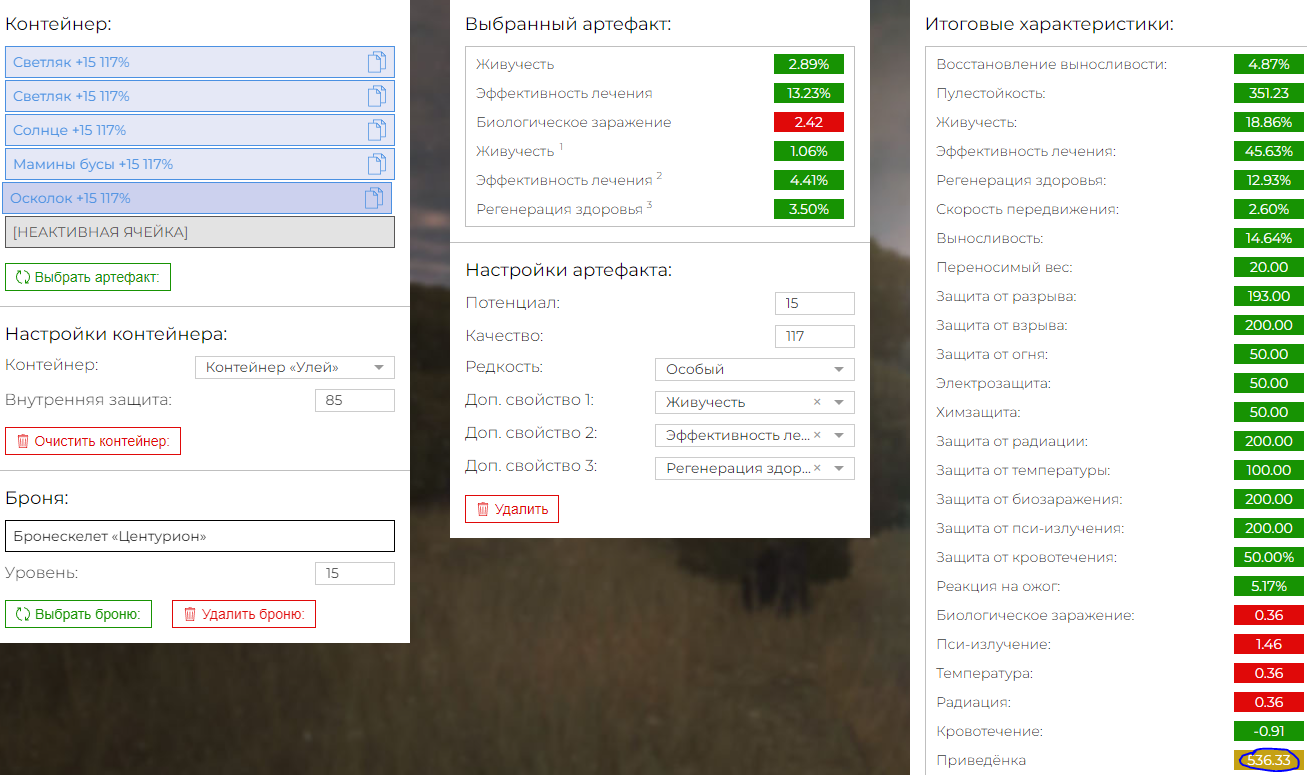Screen dimensions: 1307x775
Task: Clear the Доп. свойство 3 selection
Action: tap(817, 468)
